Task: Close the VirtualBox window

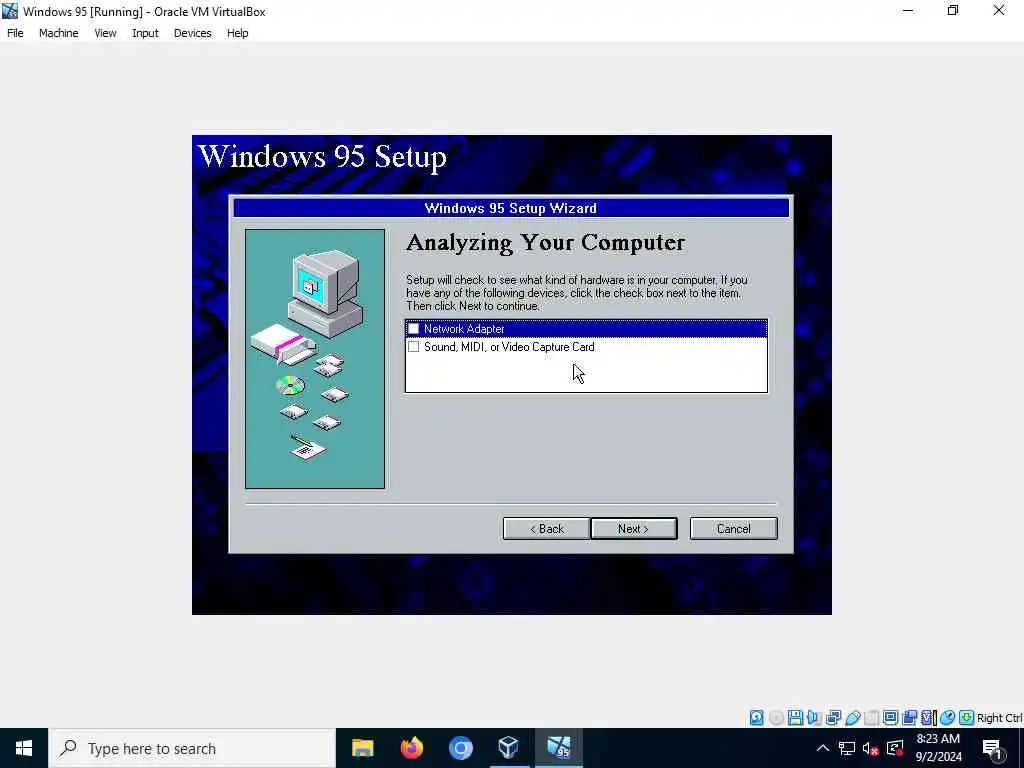Action: click(999, 11)
